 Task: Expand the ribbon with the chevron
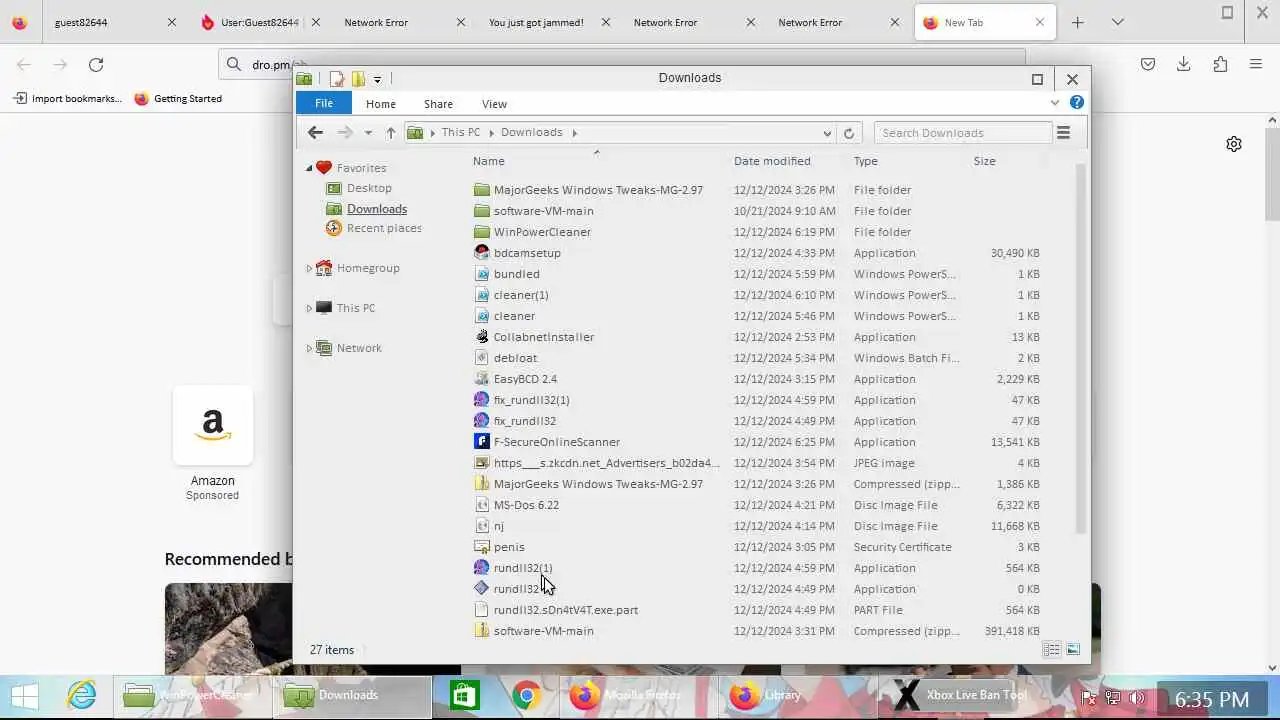(x=1055, y=103)
